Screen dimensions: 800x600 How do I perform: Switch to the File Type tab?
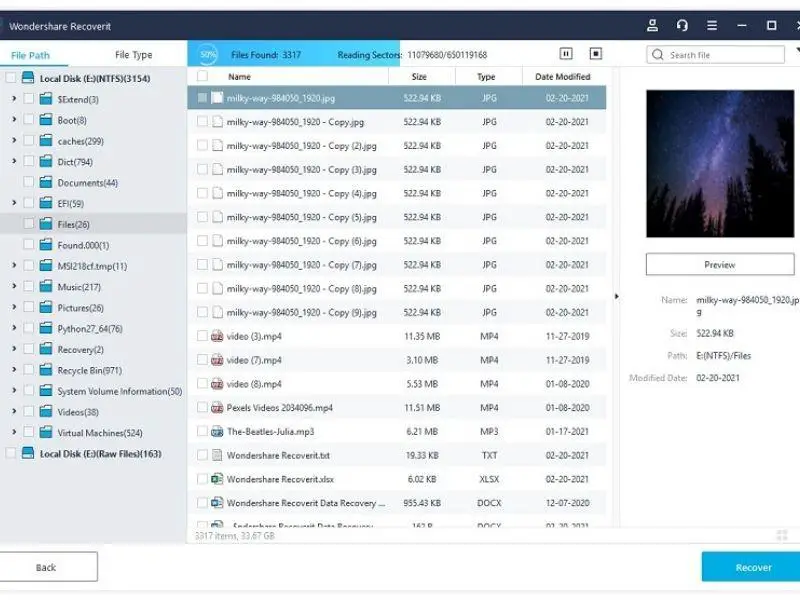pos(133,55)
